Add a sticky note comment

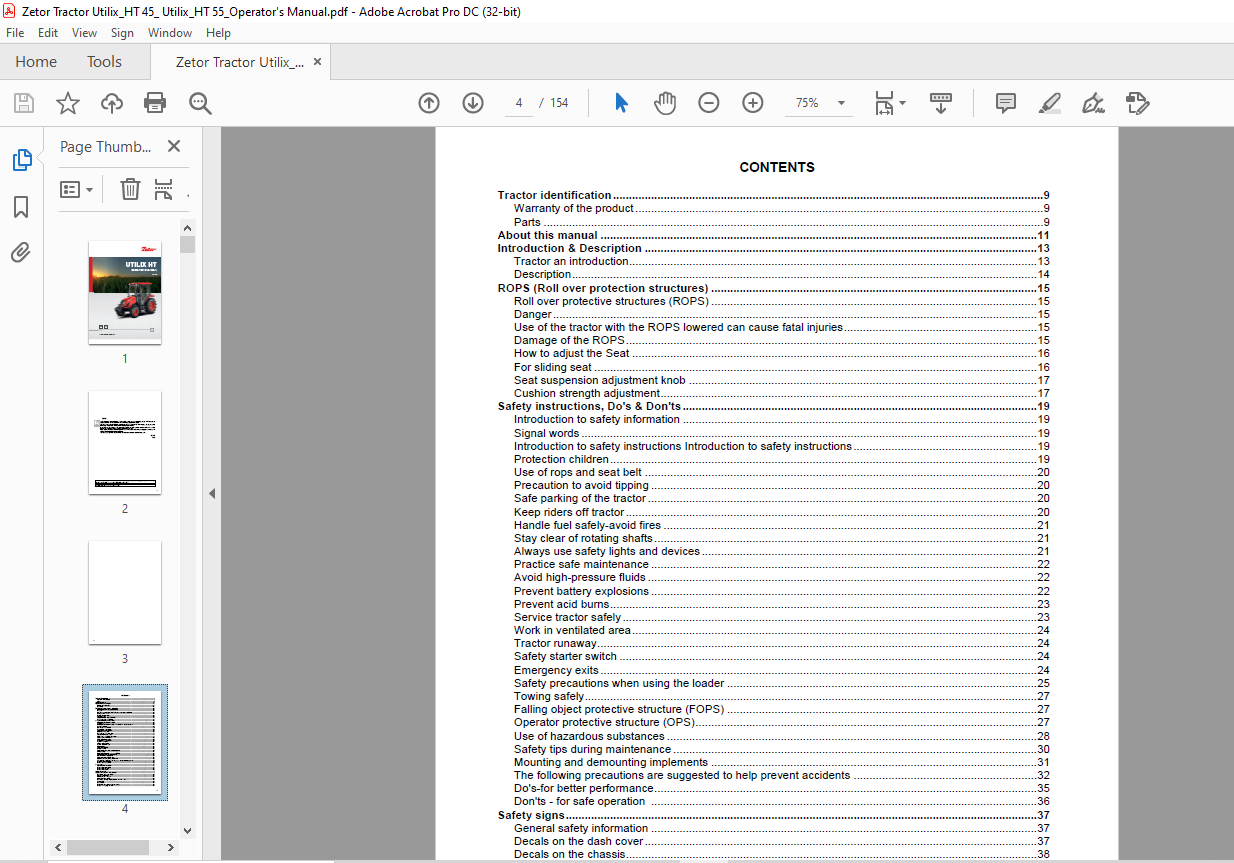(1006, 103)
